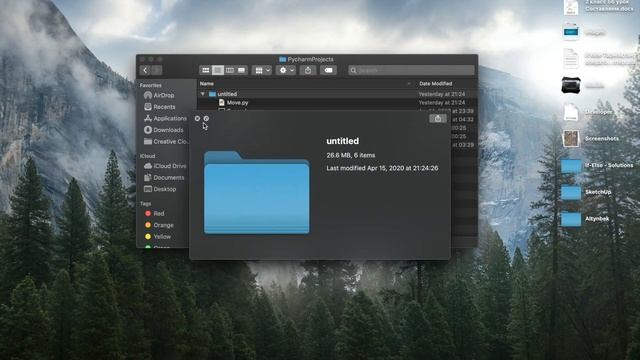The image size is (640, 360).
Task: Click the large folder preview image
Action: [x=257, y=192]
